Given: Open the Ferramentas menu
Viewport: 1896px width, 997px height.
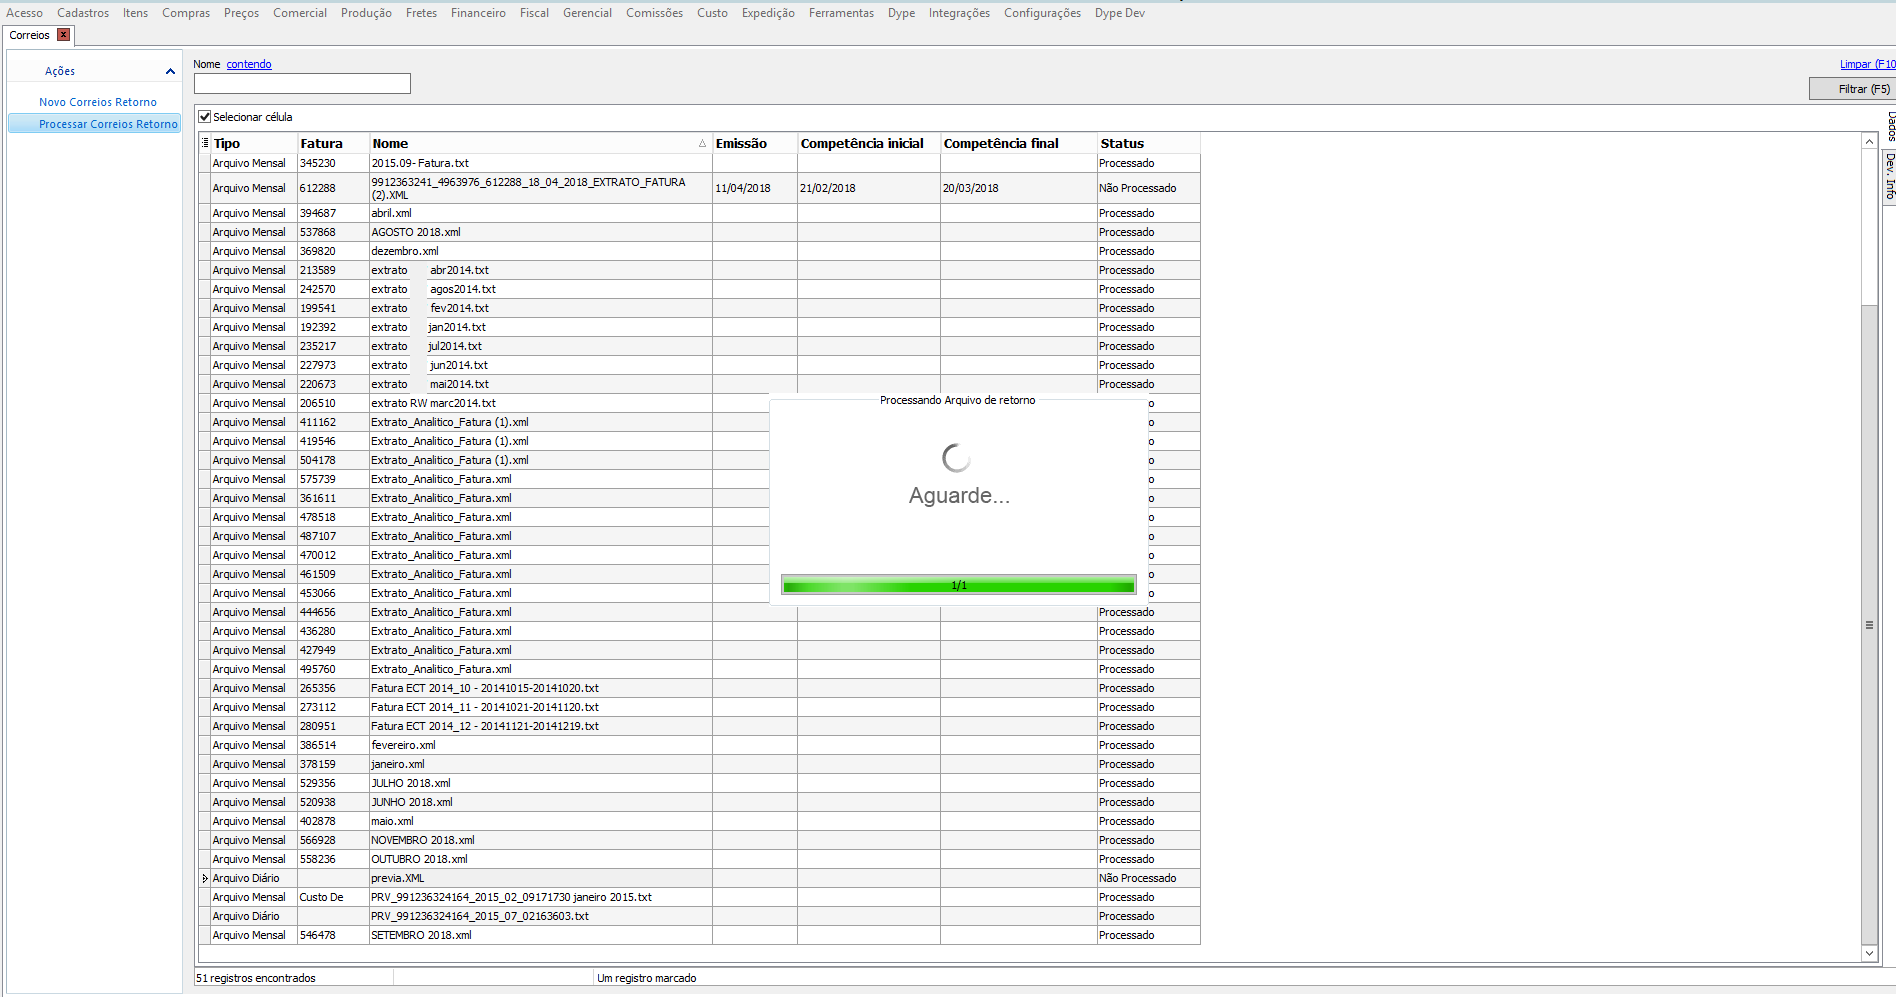Looking at the screenshot, I should 841,13.
